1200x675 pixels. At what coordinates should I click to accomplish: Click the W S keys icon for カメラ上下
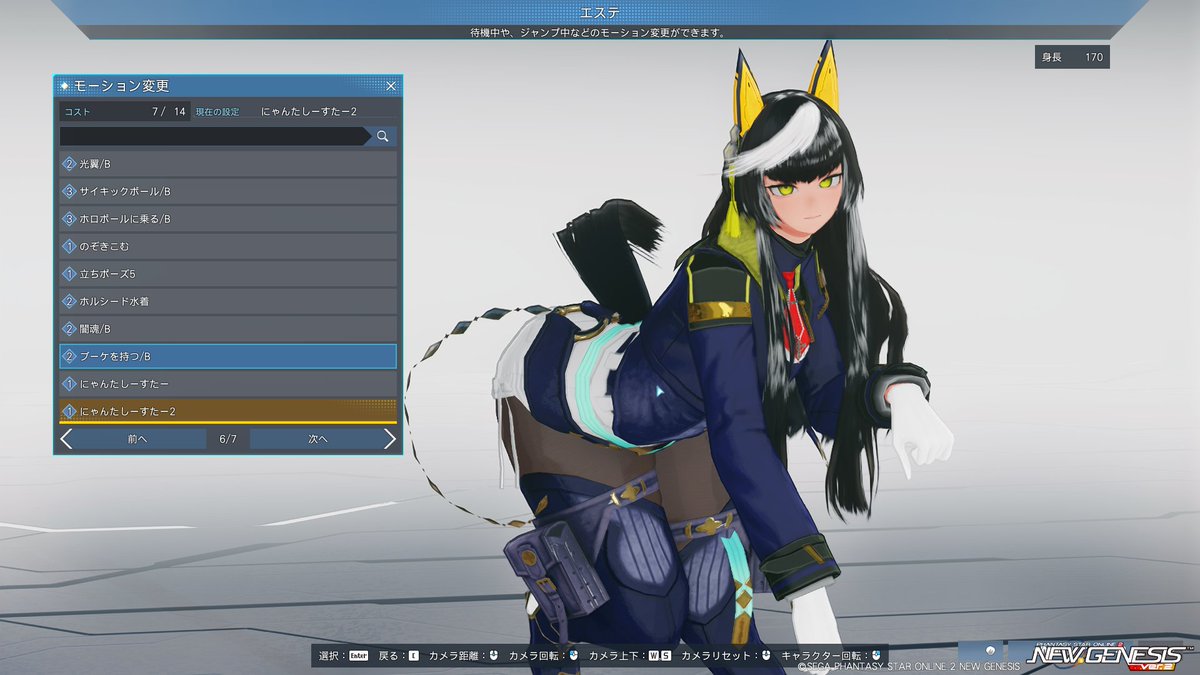pyautogui.click(x=659, y=656)
